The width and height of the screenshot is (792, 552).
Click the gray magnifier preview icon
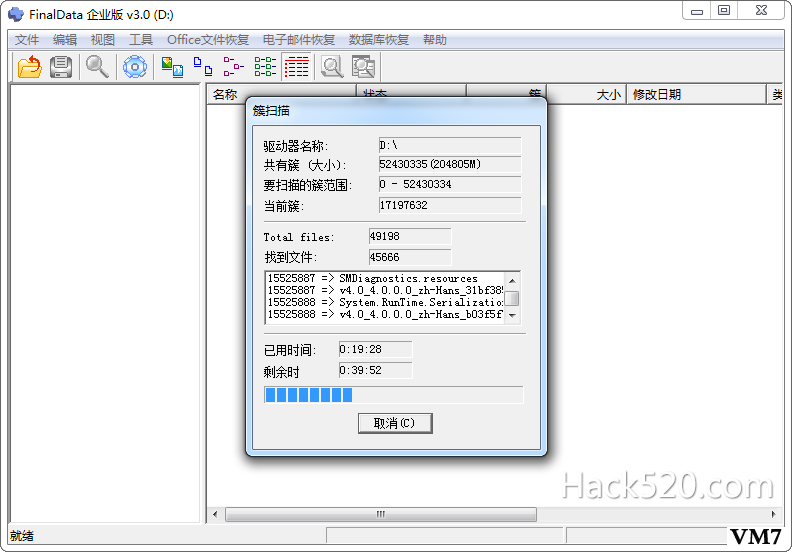click(x=332, y=67)
